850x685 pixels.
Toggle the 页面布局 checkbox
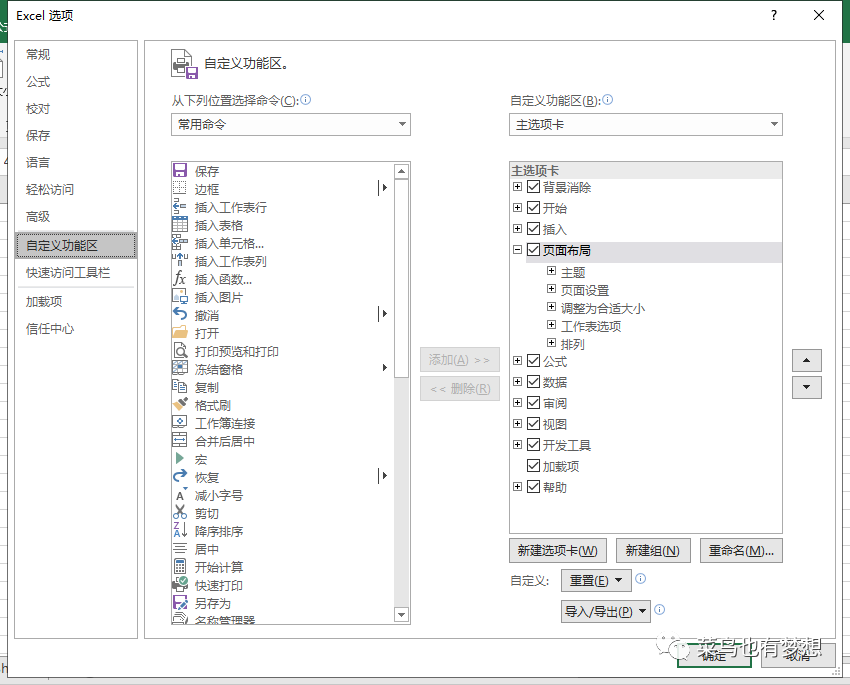point(533,250)
